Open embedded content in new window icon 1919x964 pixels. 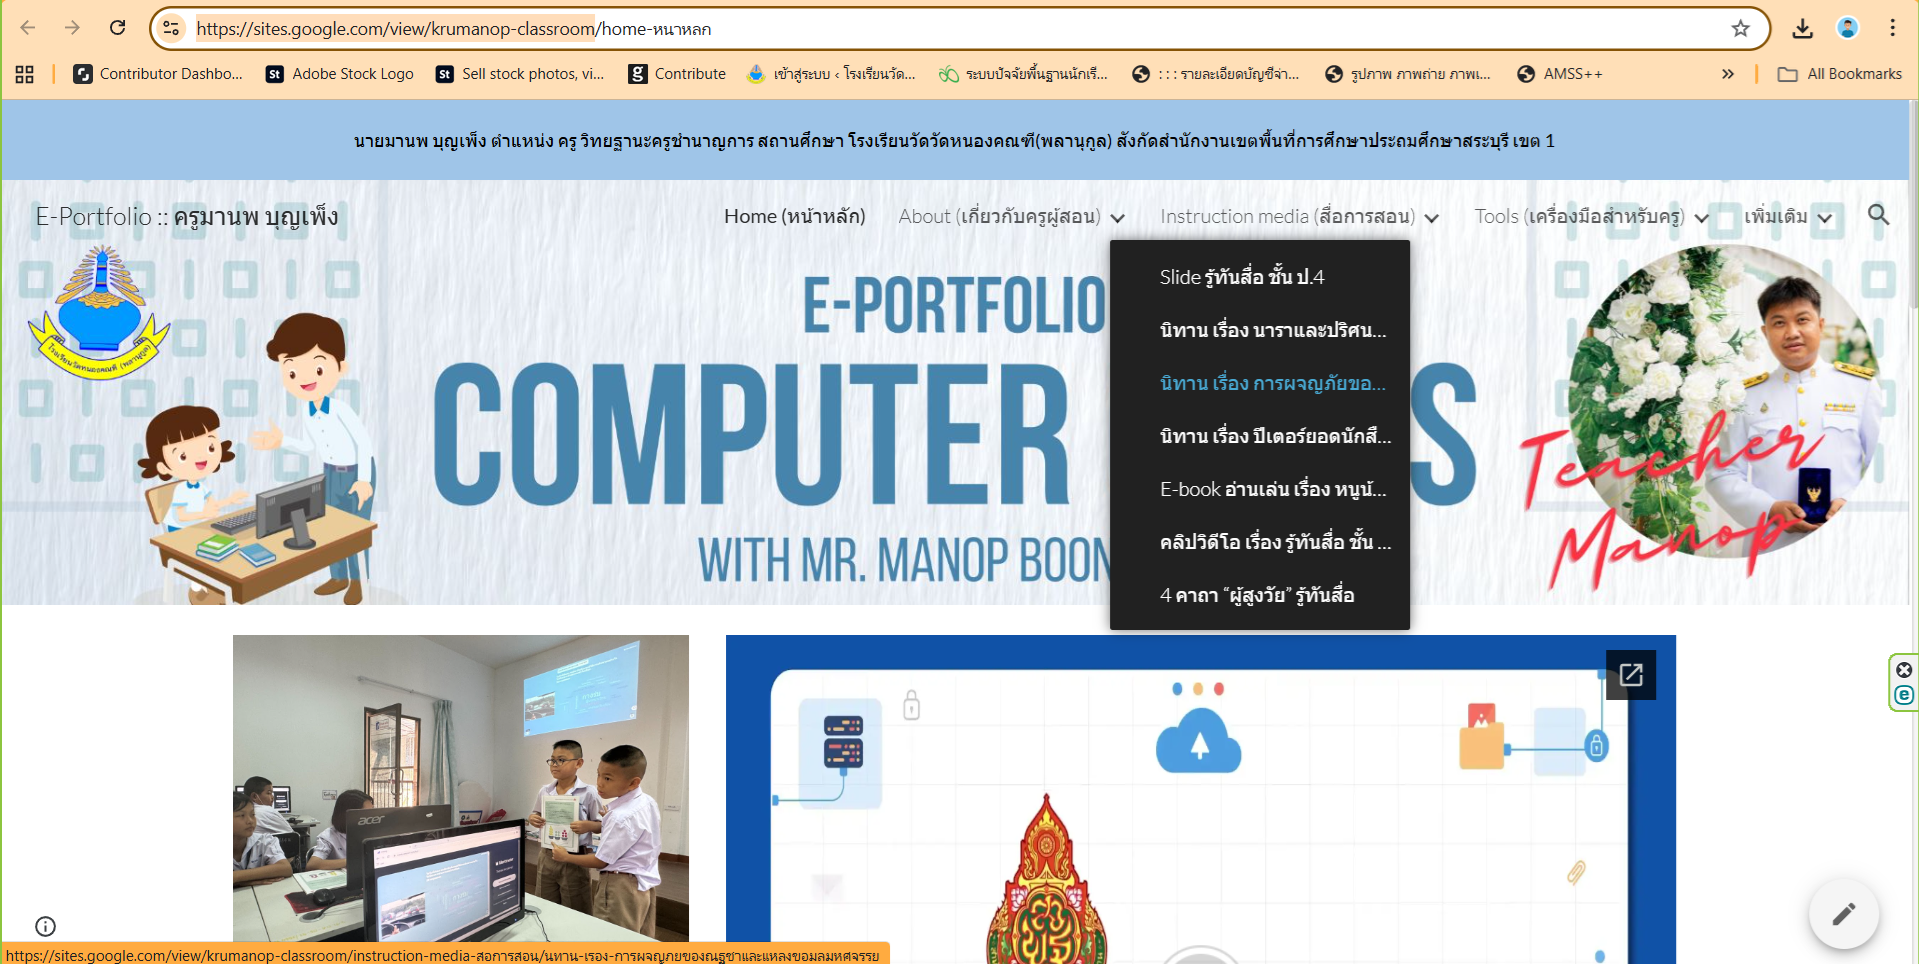tap(1630, 675)
